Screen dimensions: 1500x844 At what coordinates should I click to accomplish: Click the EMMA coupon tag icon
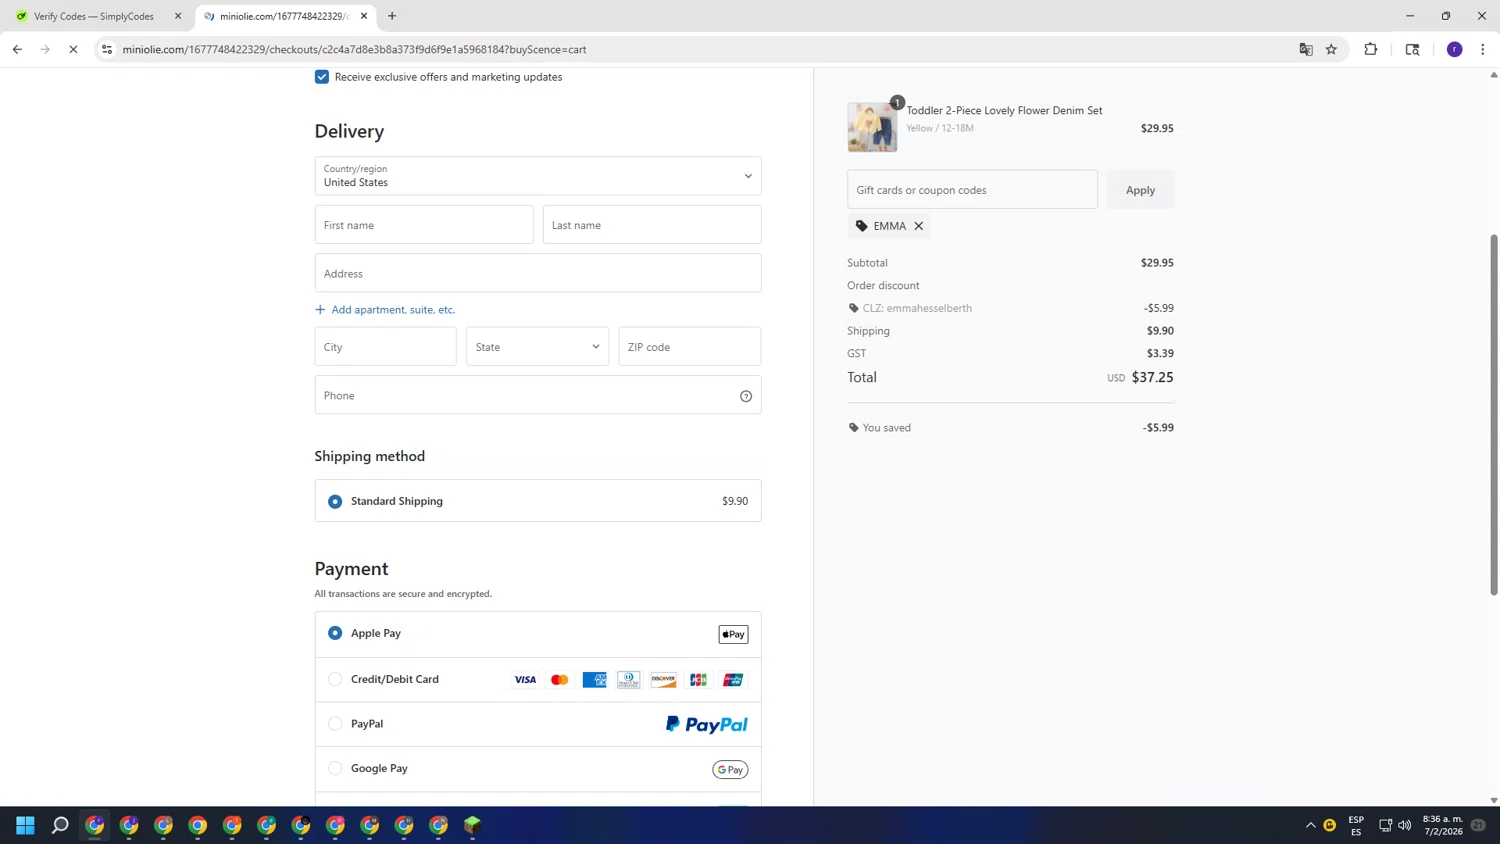862,226
